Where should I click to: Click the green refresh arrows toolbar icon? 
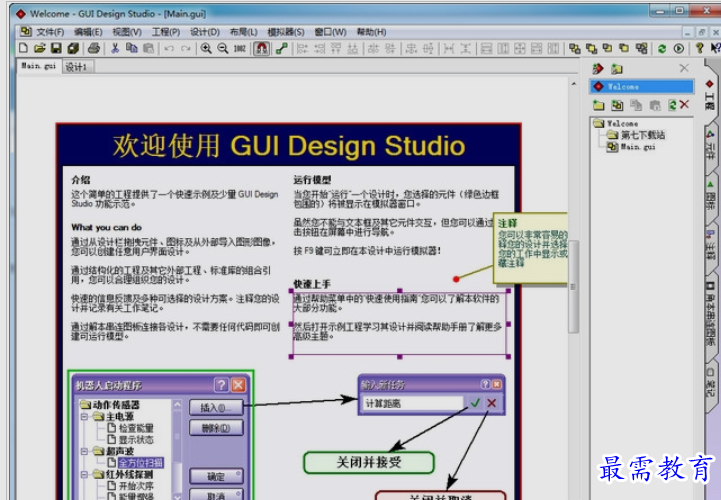point(662,48)
